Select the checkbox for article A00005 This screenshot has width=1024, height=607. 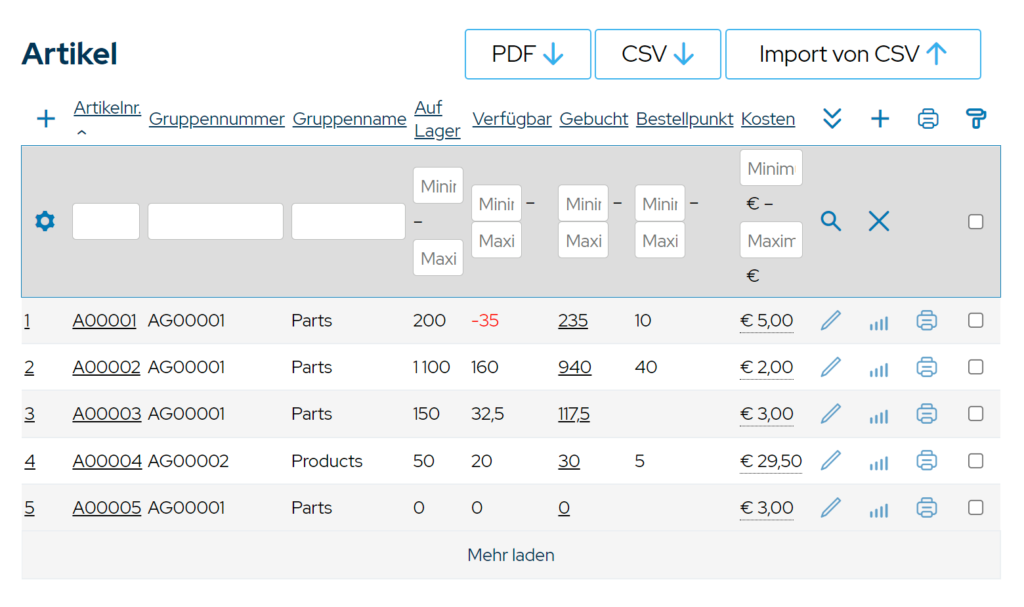[x=976, y=508]
